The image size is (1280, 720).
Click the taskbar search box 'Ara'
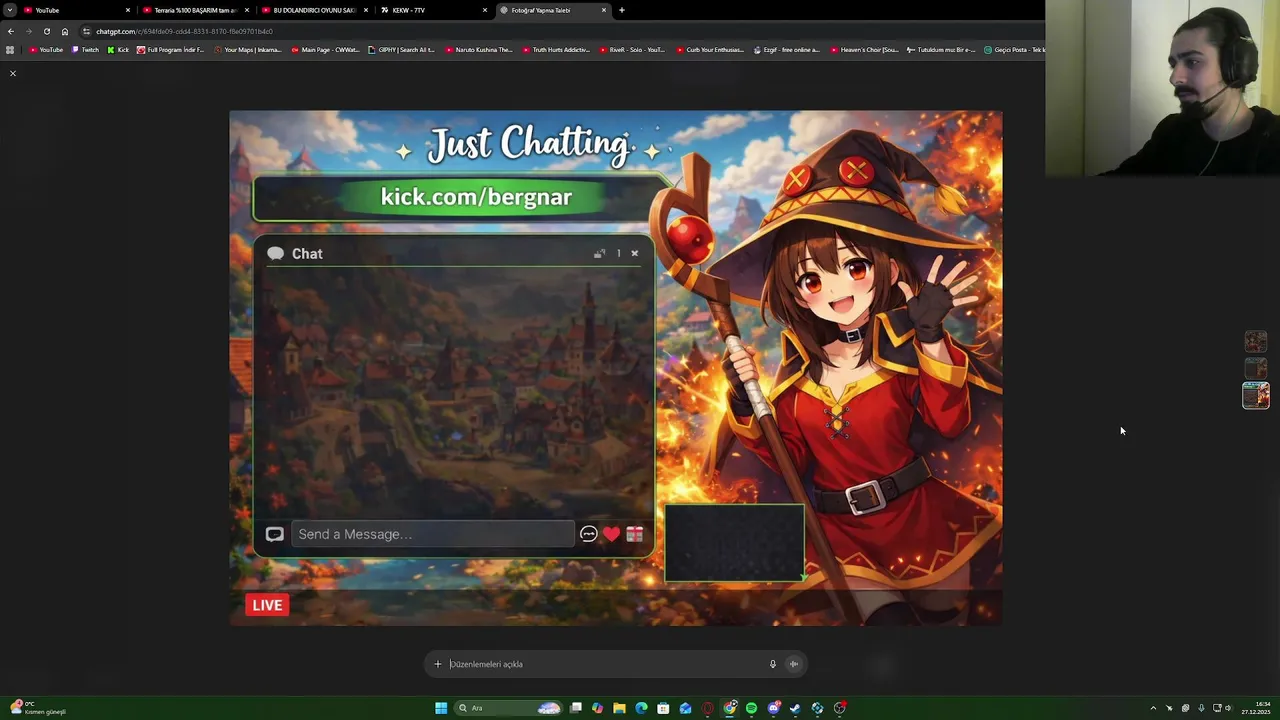(x=510, y=708)
